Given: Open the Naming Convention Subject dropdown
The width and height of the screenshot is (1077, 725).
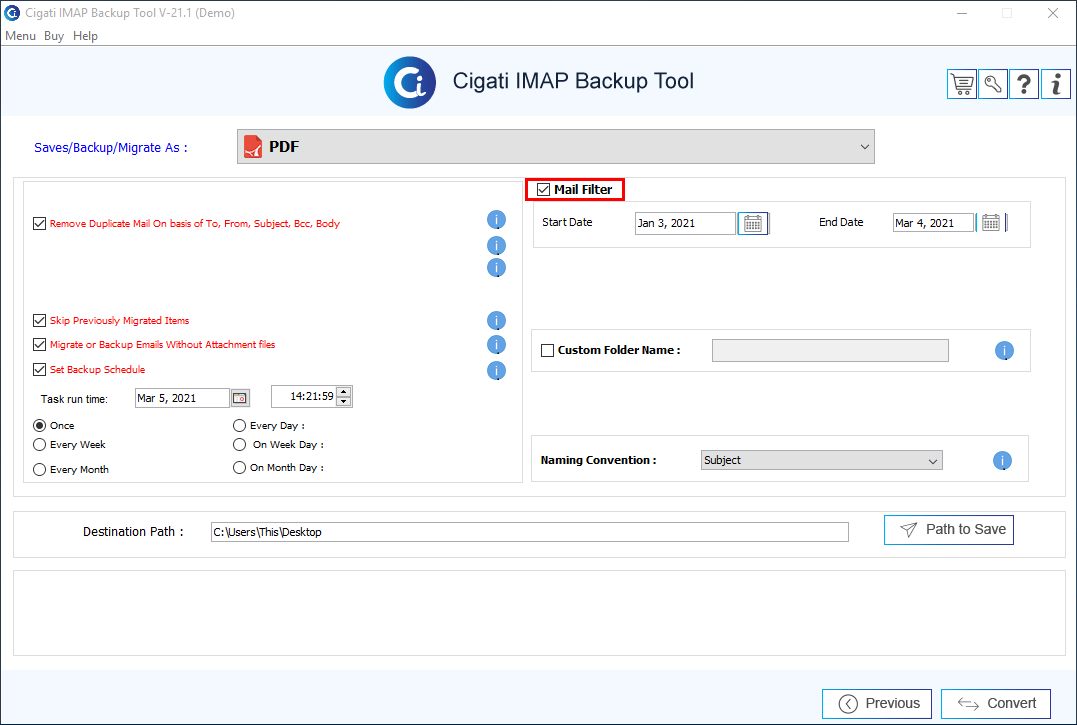Looking at the screenshot, I should [x=821, y=460].
